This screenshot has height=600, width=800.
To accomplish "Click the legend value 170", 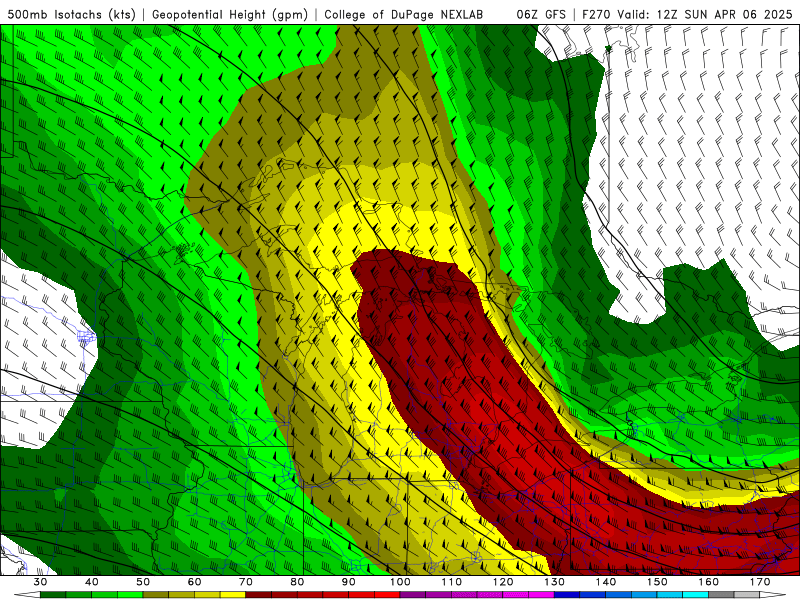I will [760, 582].
